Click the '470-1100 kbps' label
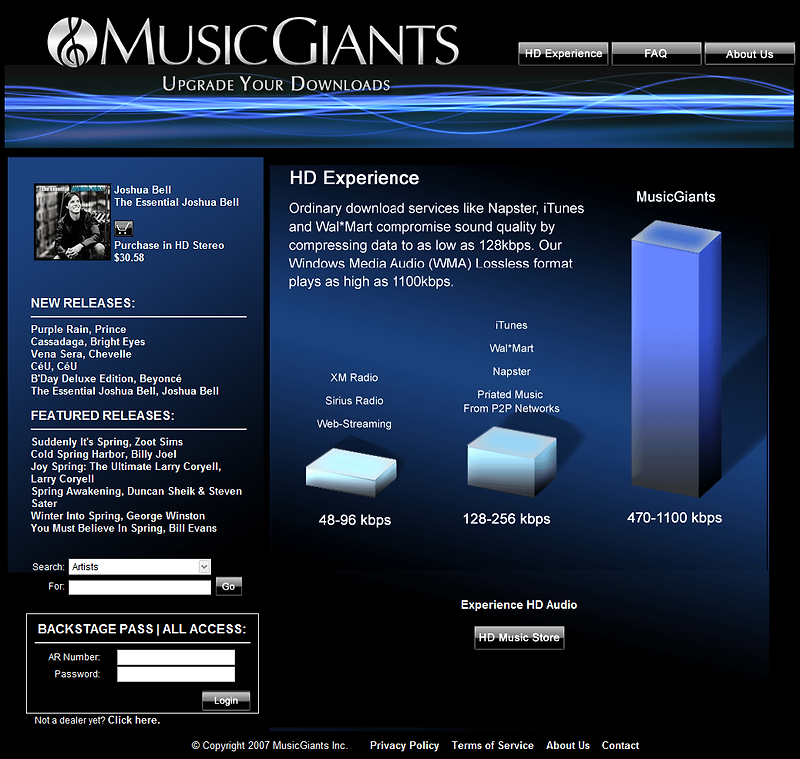Image resolution: width=800 pixels, height=759 pixels. point(674,518)
